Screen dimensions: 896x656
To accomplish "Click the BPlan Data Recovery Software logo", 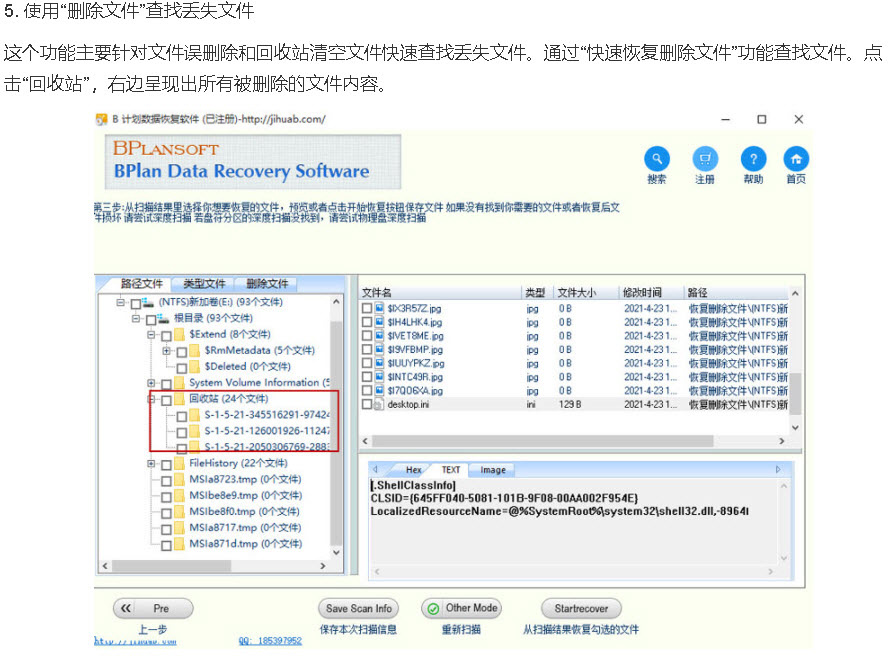I will click(x=253, y=162).
